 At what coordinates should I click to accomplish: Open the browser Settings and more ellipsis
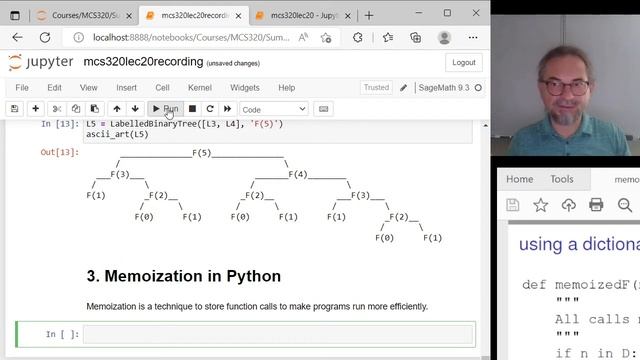click(x=473, y=38)
